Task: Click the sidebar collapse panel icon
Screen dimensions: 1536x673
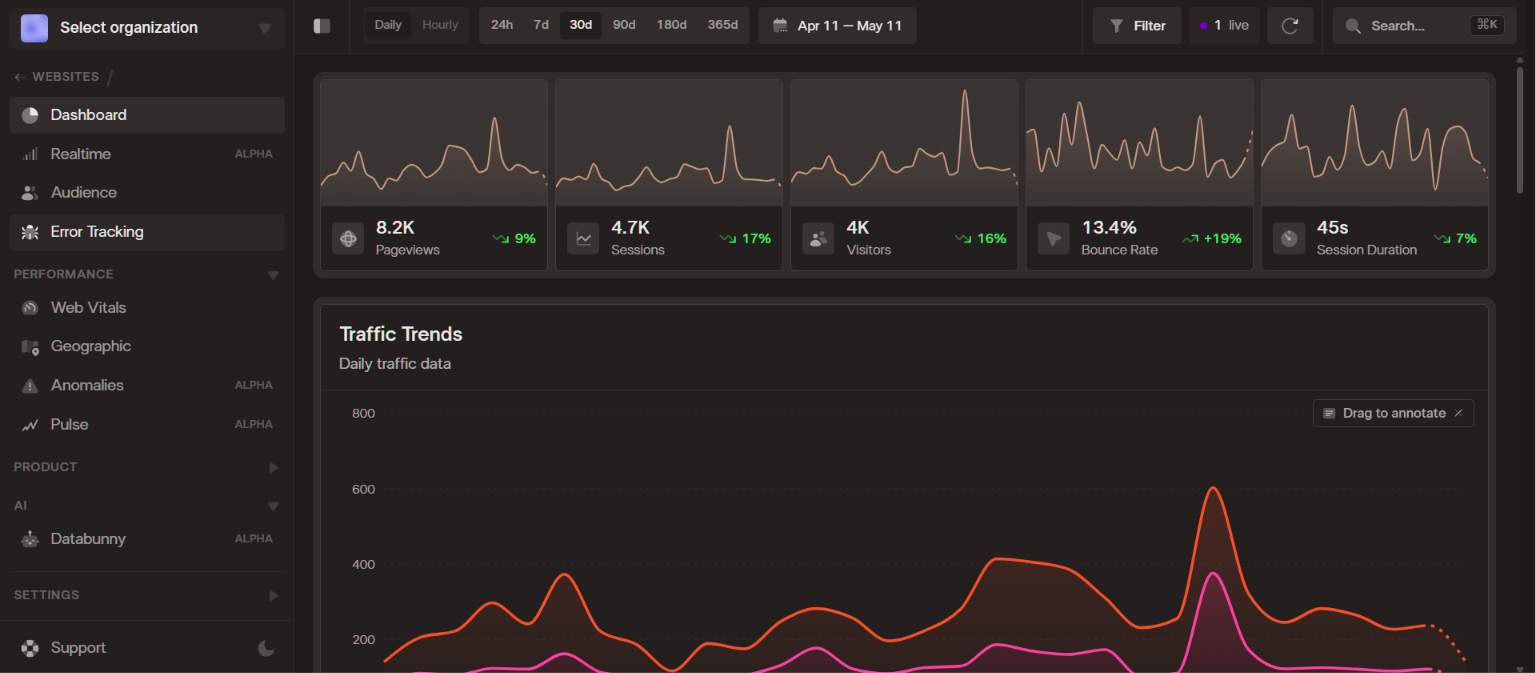Action: pyautogui.click(x=322, y=26)
